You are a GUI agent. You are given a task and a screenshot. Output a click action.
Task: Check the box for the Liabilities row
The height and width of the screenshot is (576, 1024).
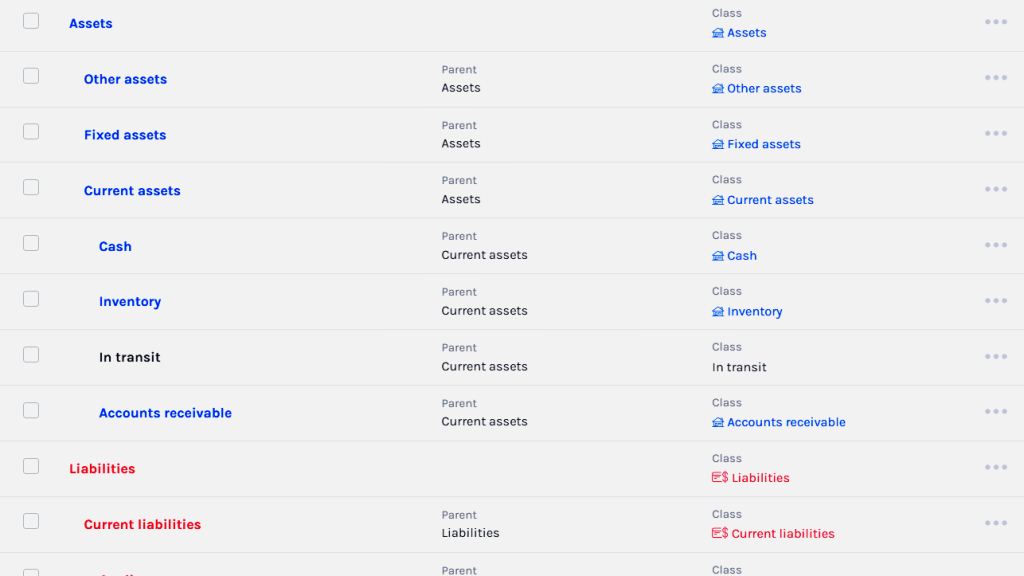click(x=31, y=466)
